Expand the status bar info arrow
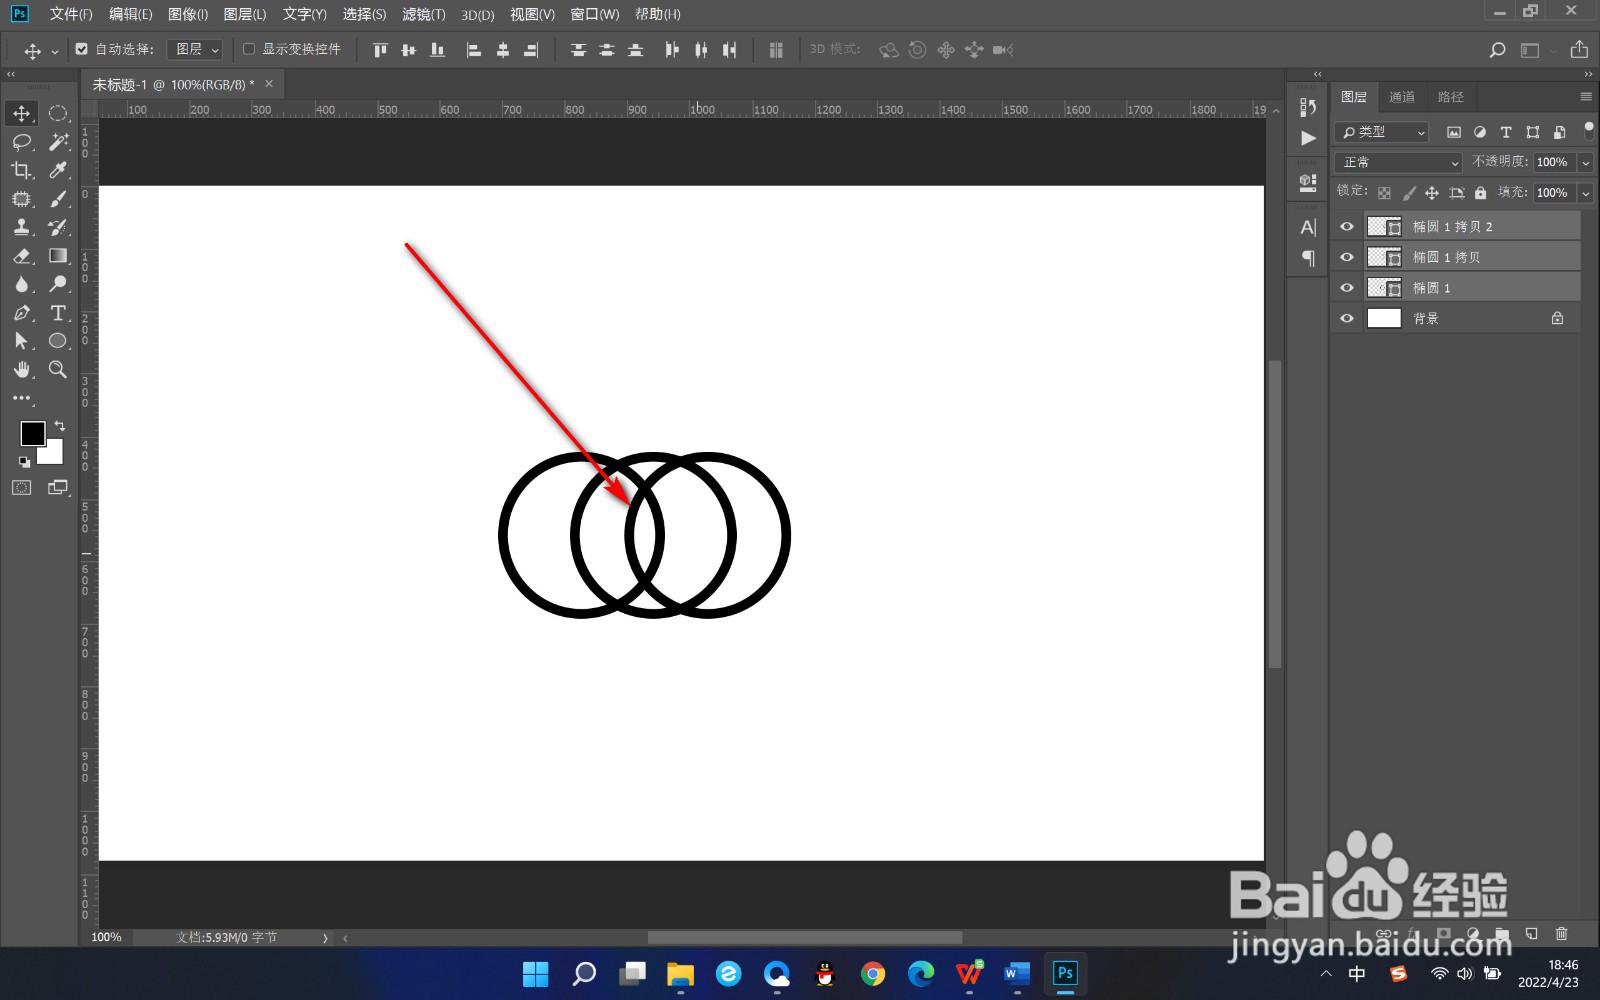The image size is (1600, 1000). coord(325,938)
